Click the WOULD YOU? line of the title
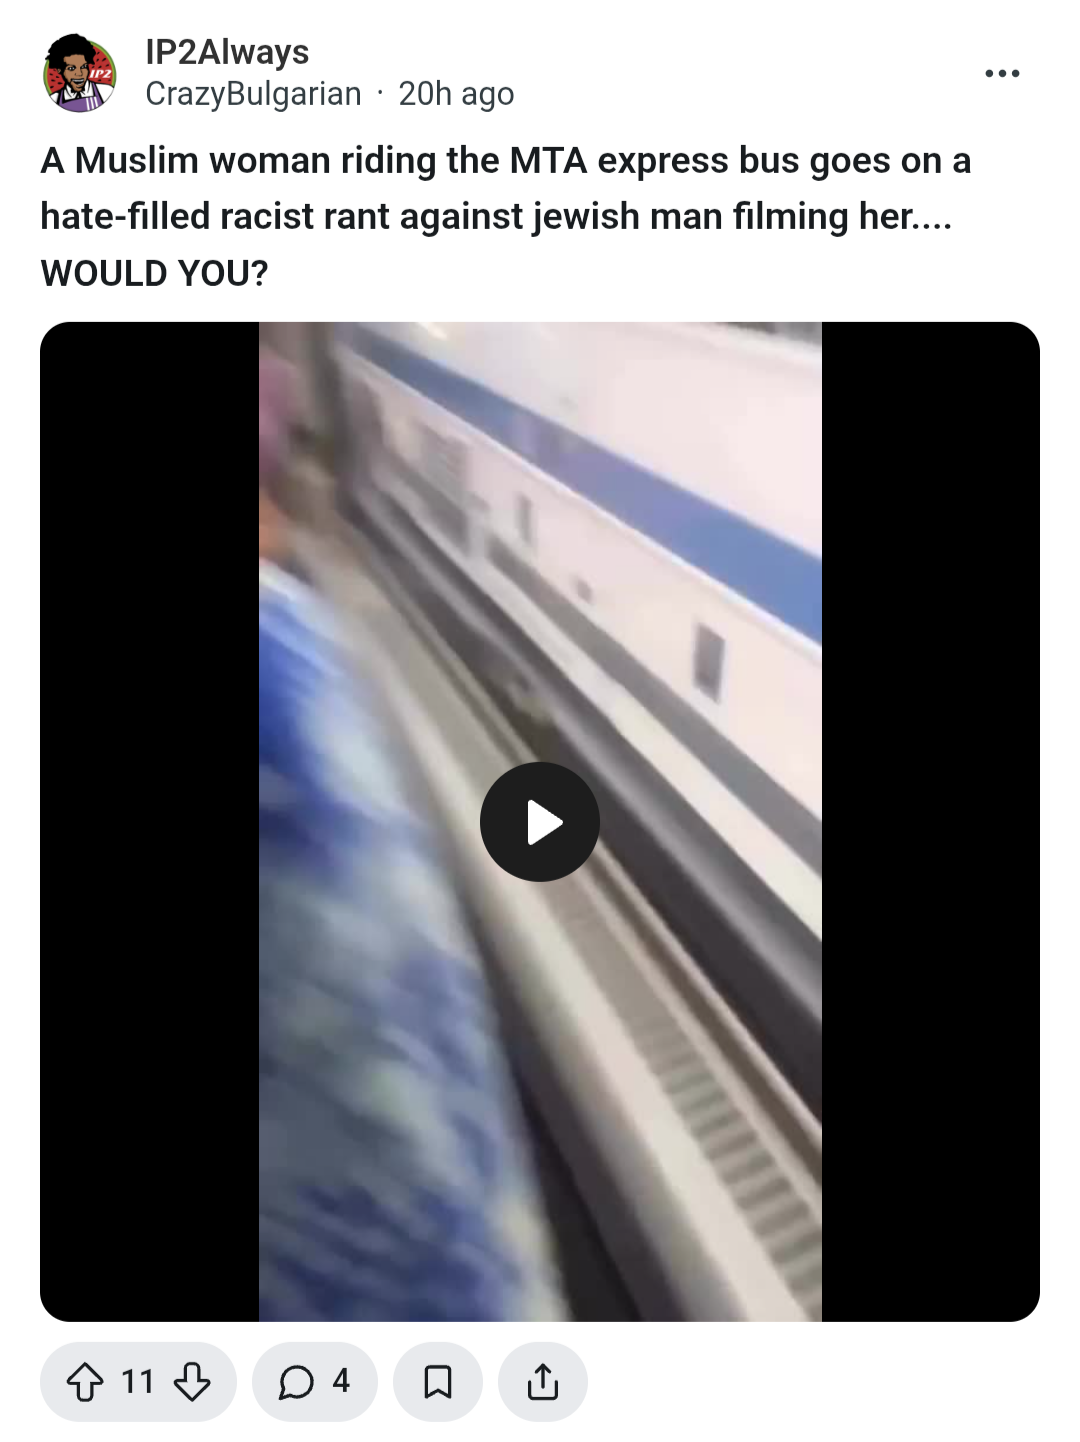This screenshot has height=1442, width=1080. 154,273
